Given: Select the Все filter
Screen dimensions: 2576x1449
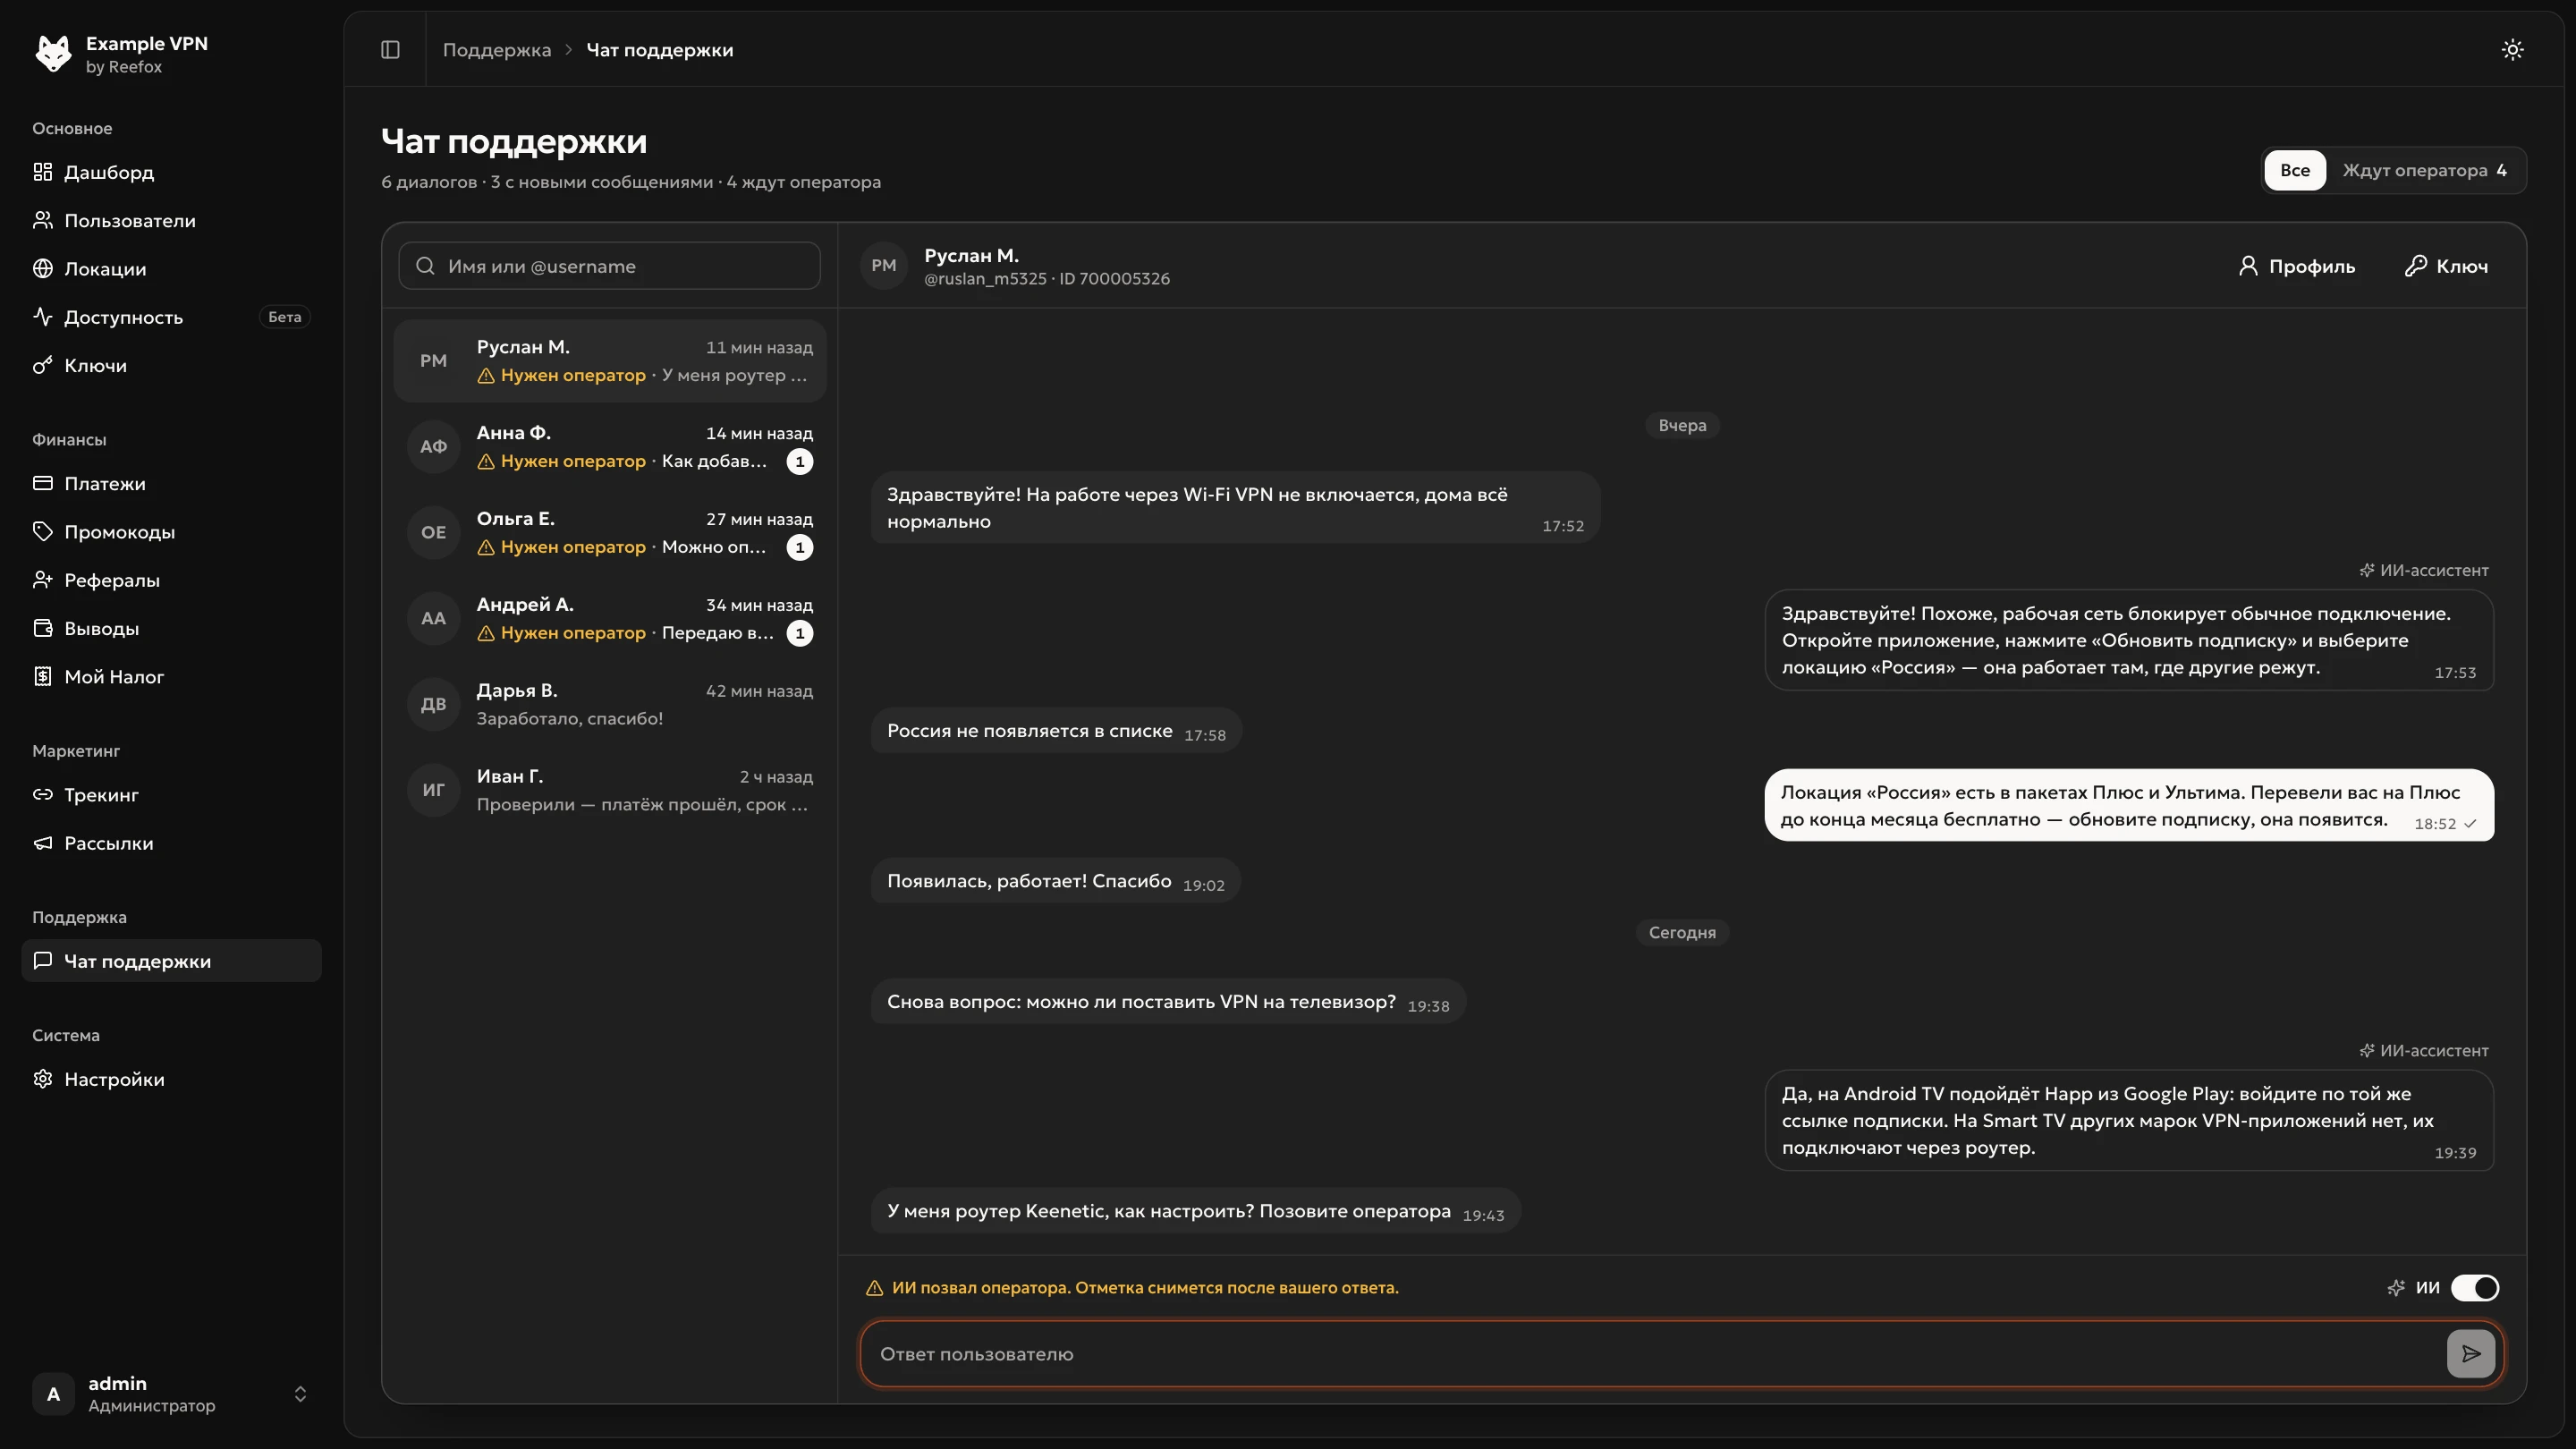Looking at the screenshot, I should click(x=2294, y=170).
